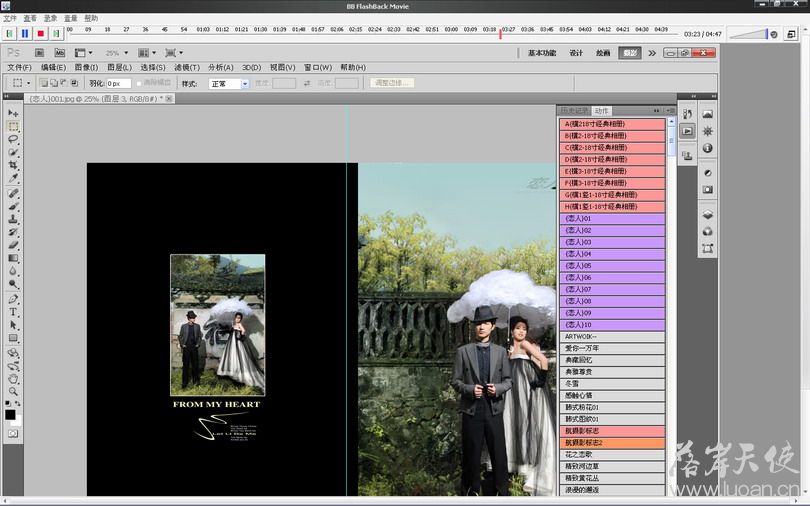
Task: Open the View Extras dropdown
Action: [x=83, y=53]
